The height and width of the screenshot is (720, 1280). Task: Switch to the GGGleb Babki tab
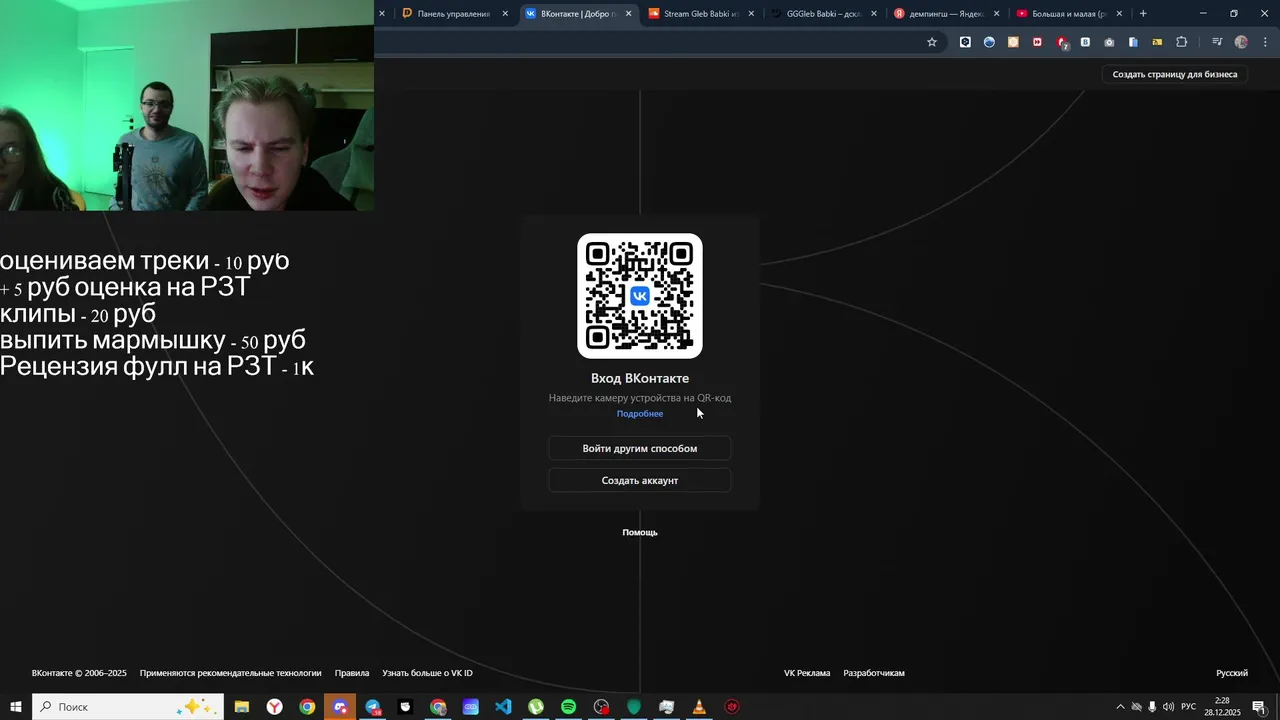pos(823,14)
